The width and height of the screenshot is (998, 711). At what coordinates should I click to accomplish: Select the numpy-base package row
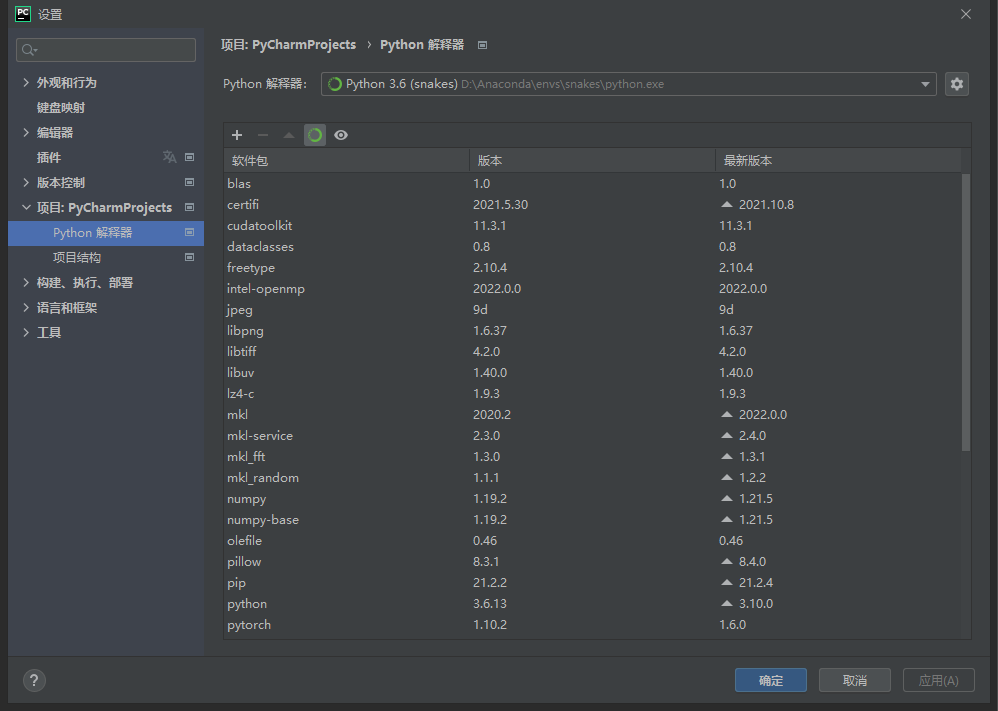point(593,519)
